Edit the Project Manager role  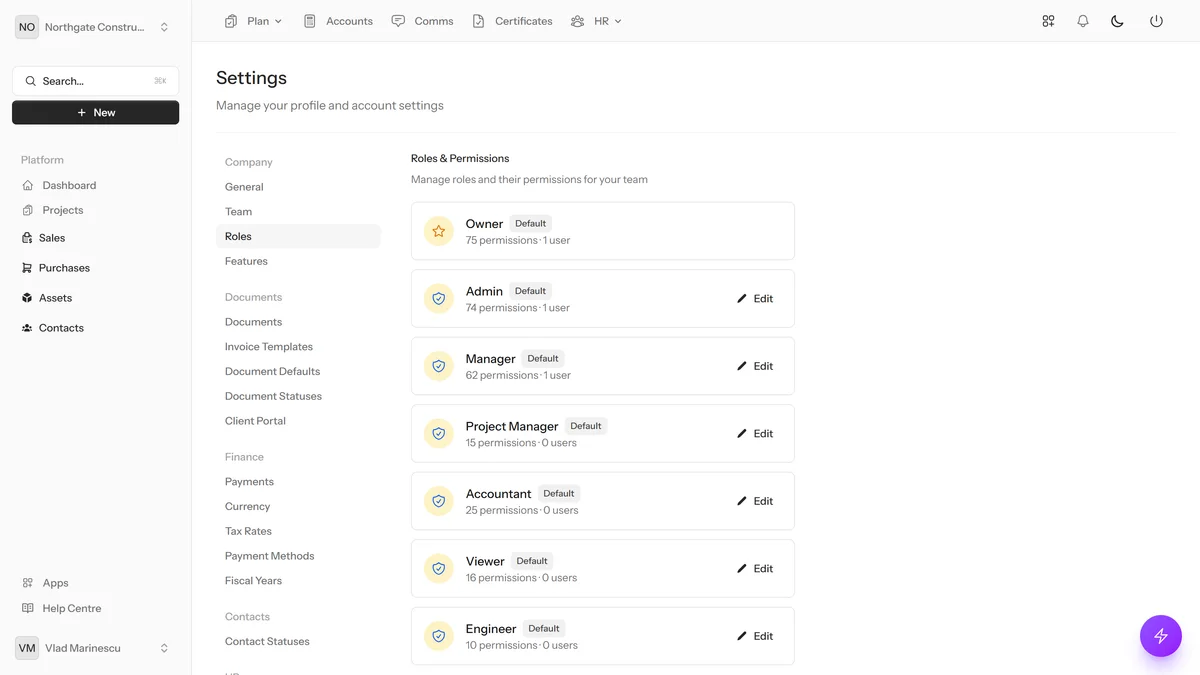(x=755, y=433)
